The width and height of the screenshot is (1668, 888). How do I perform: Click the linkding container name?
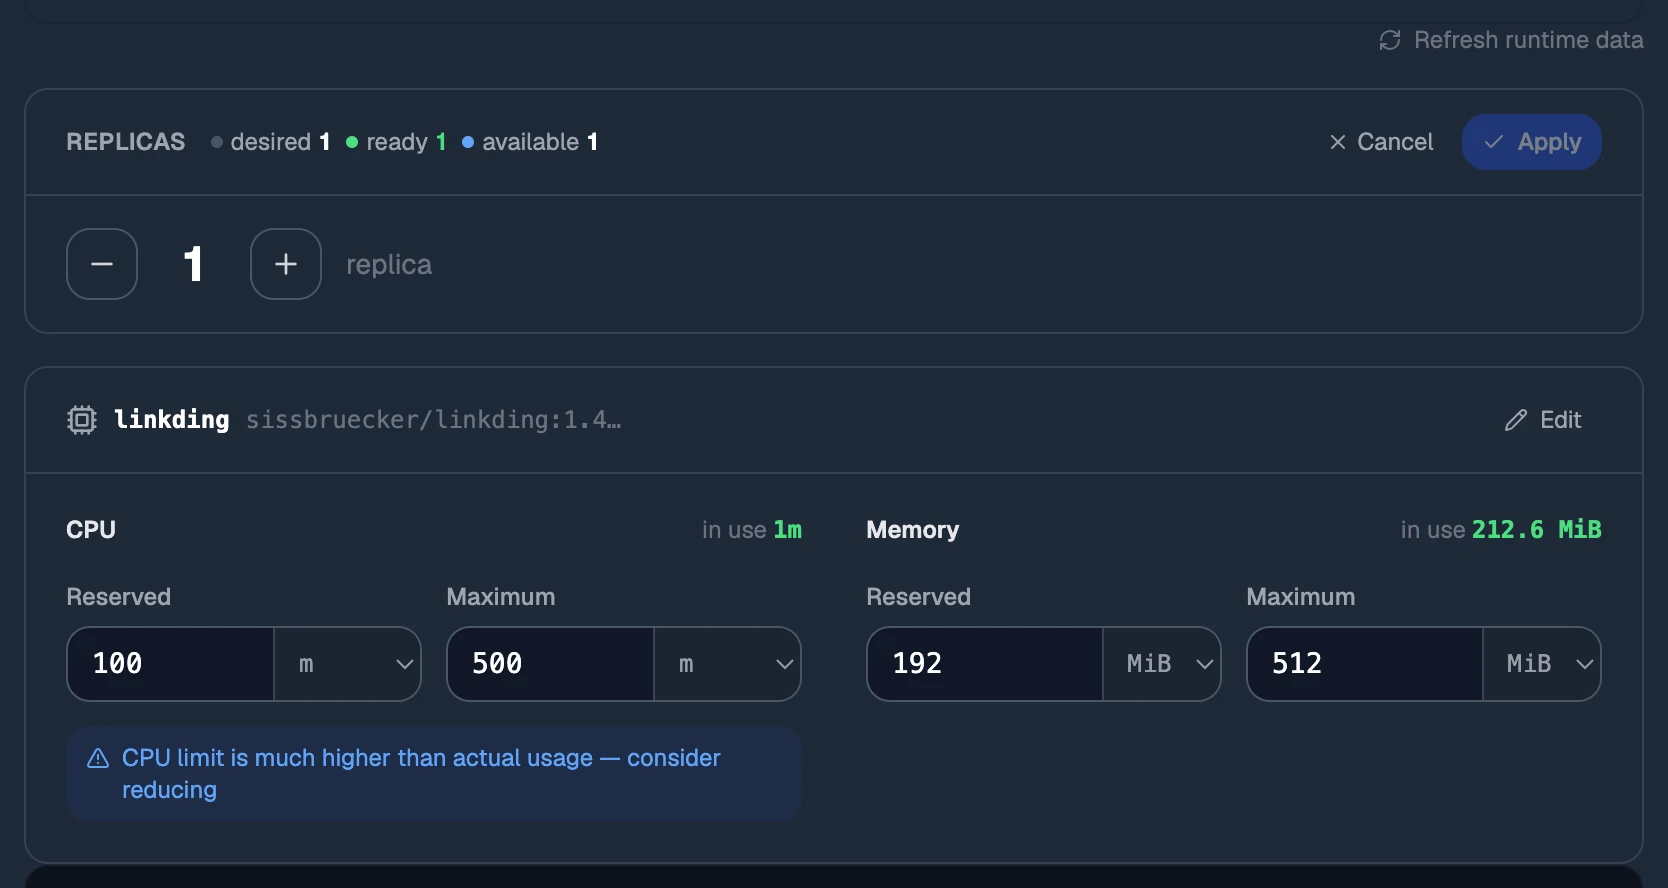(x=172, y=420)
